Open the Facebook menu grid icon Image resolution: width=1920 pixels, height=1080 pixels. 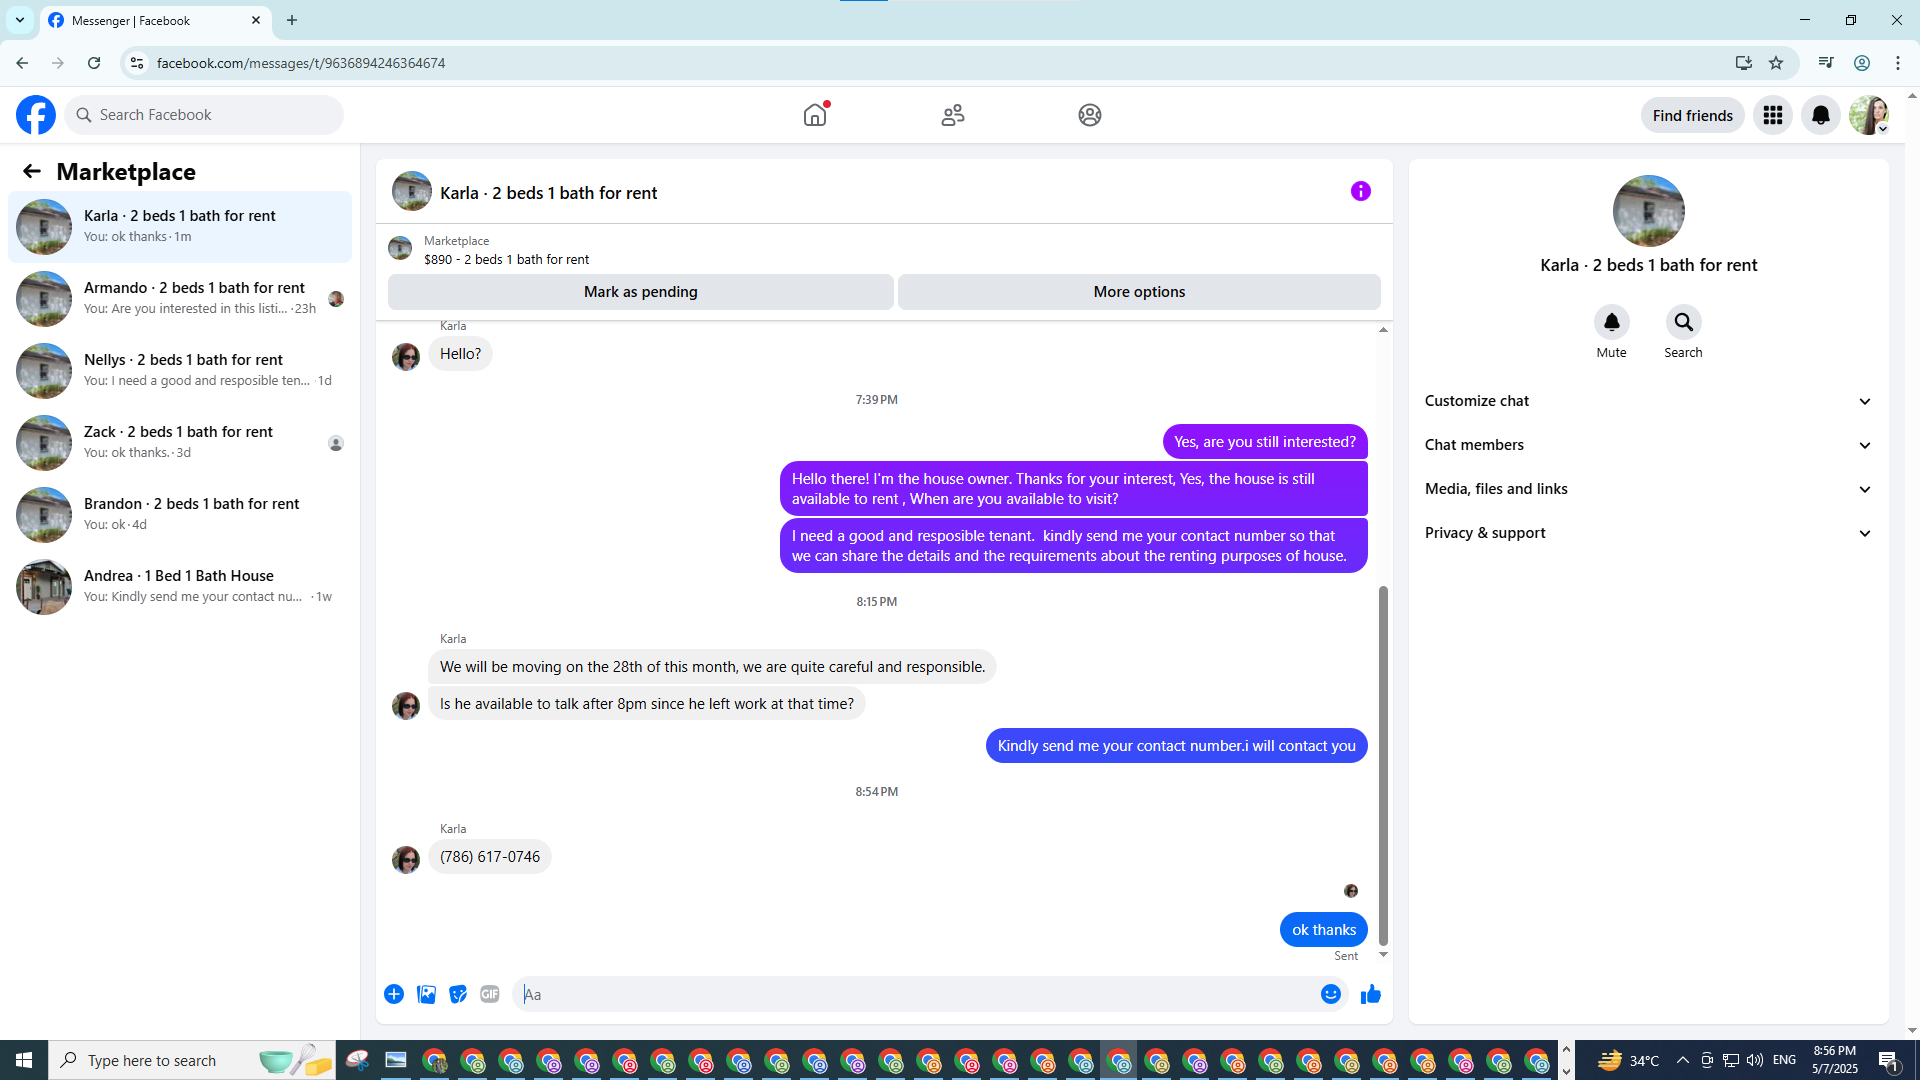(1772, 115)
